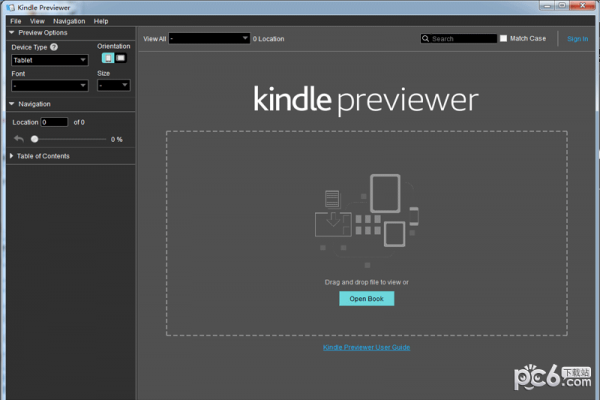Click the Open Book button

click(x=367, y=299)
